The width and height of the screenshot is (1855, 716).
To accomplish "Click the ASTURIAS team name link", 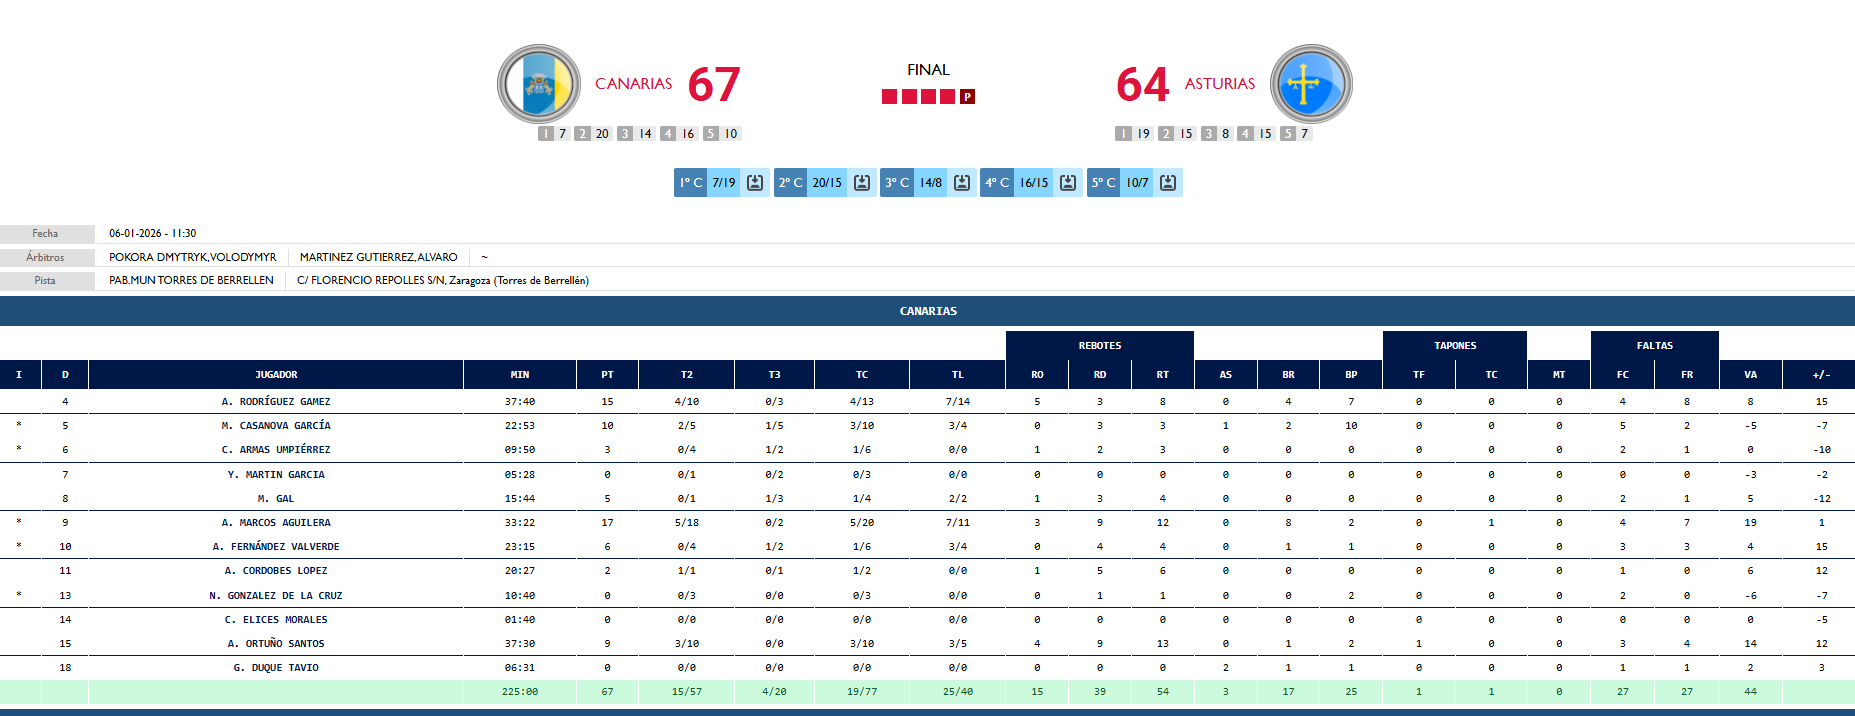I will point(1219,84).
